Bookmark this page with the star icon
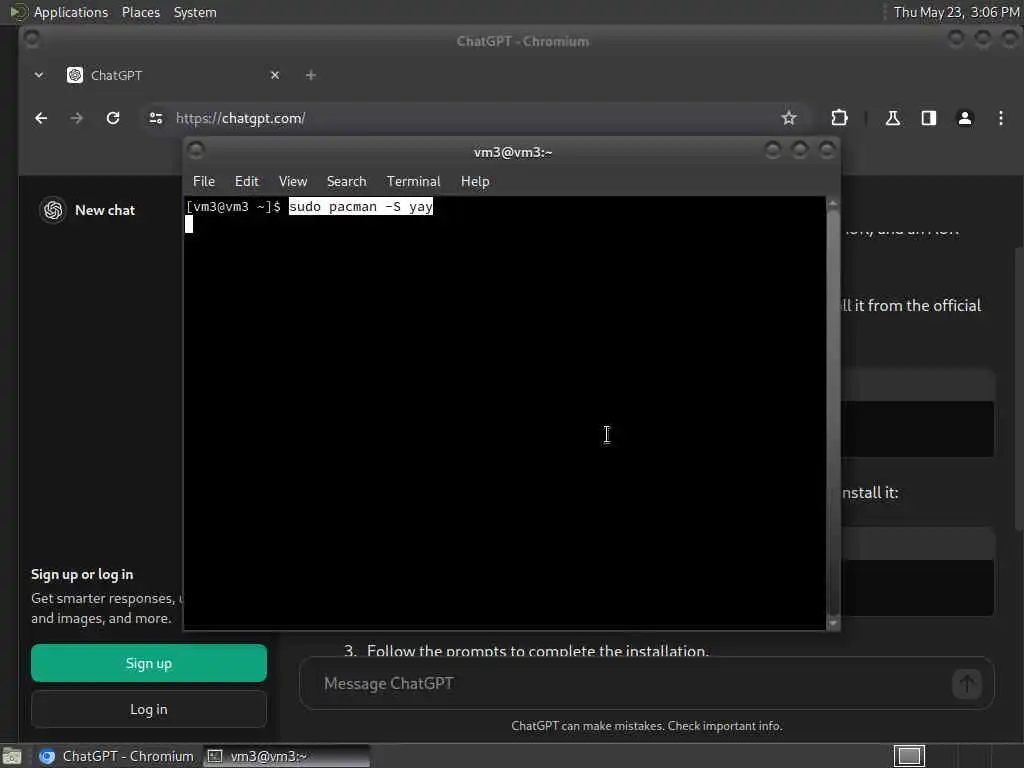1024x768 pixels. pos(789,118)
